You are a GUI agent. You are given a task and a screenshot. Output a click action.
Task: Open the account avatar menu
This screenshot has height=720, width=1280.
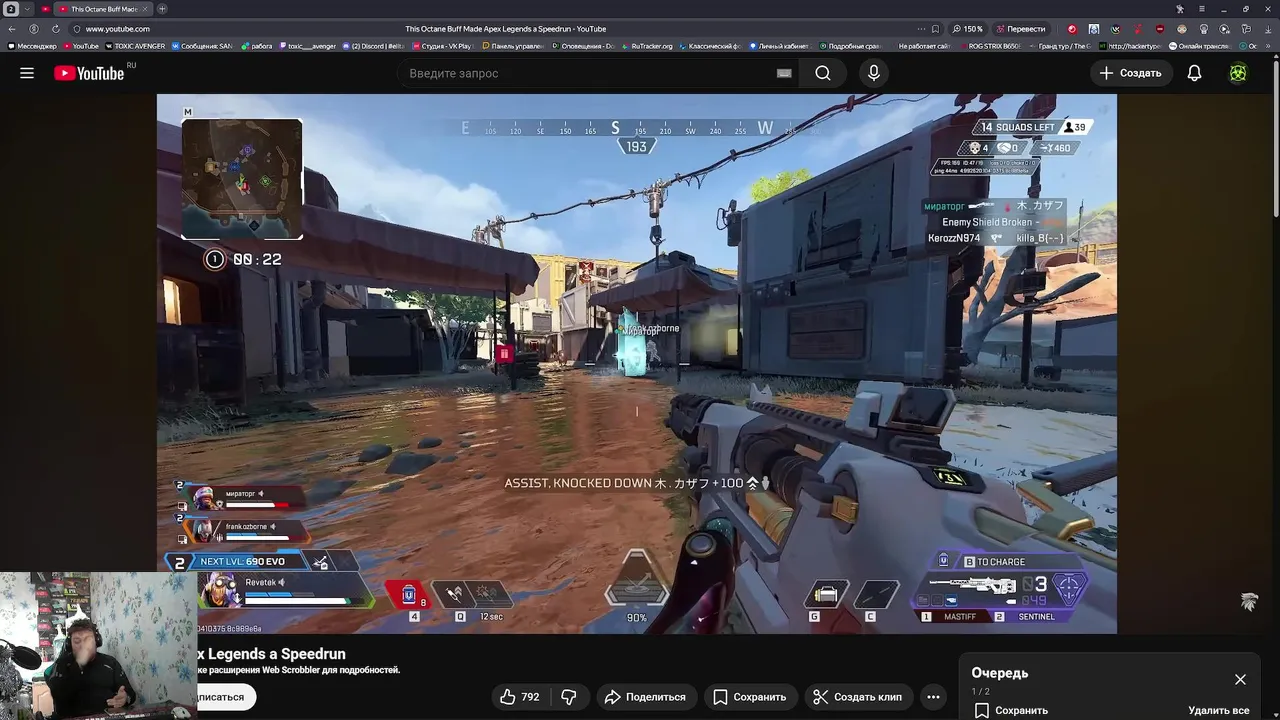coord(1238,73)
